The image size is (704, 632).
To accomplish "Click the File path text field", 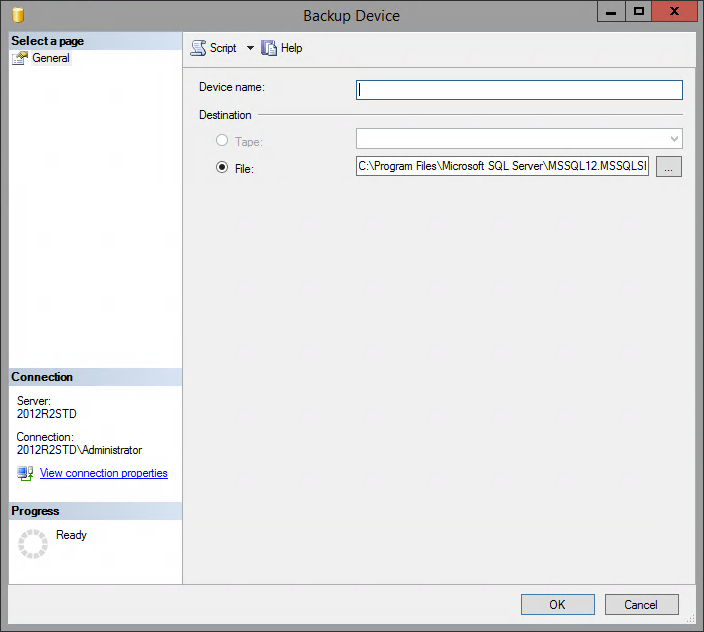I will (502, 167).
